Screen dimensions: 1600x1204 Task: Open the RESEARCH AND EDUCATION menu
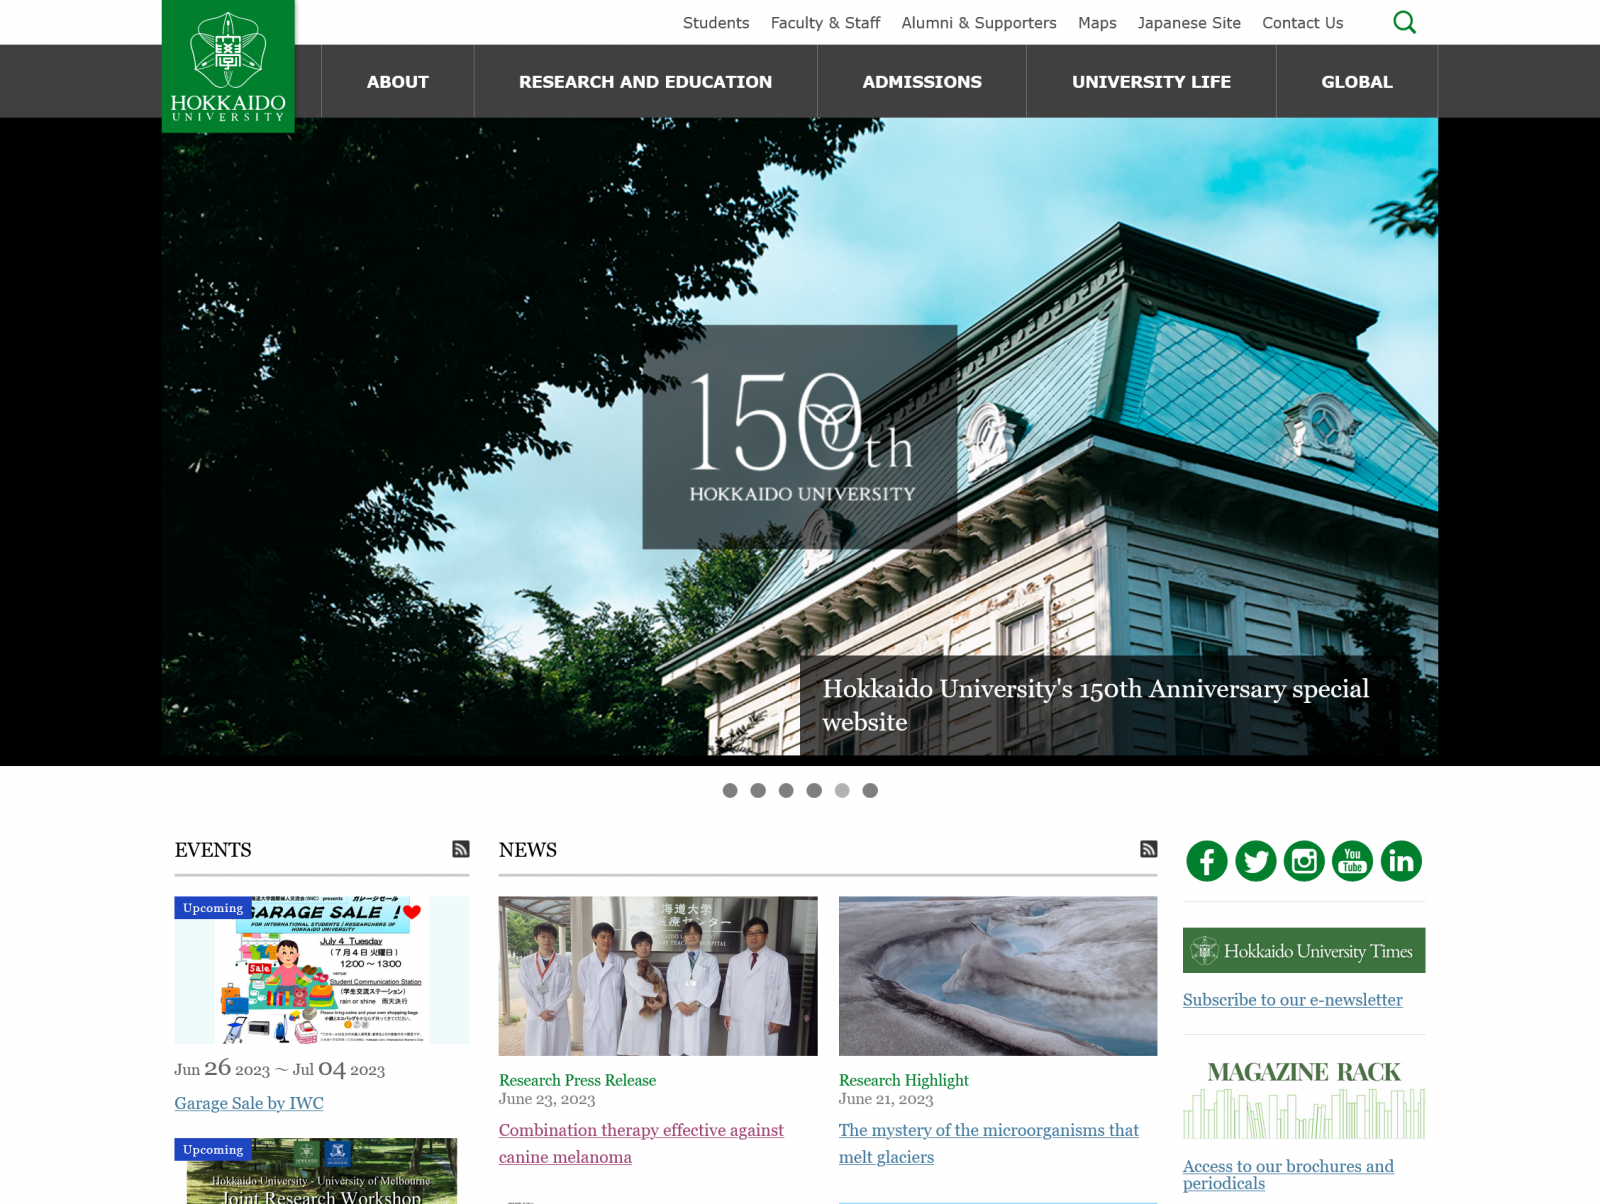tap(646, 82)
